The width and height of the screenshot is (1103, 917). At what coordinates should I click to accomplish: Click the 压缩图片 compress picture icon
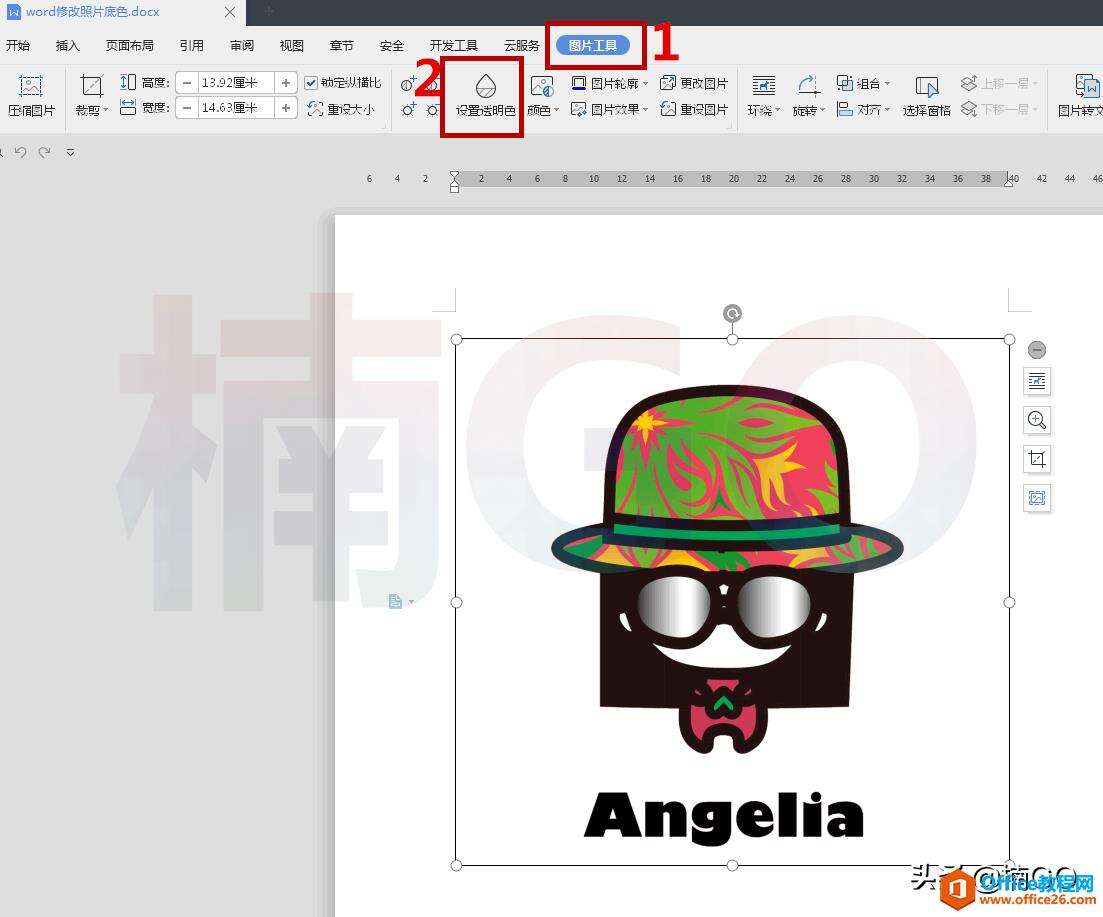point(31,95)
